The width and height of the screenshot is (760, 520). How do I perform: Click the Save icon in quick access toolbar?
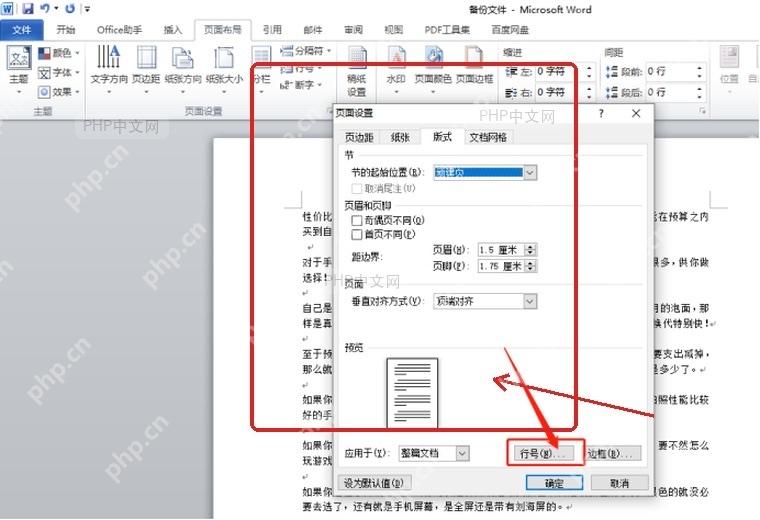[28, 8]
